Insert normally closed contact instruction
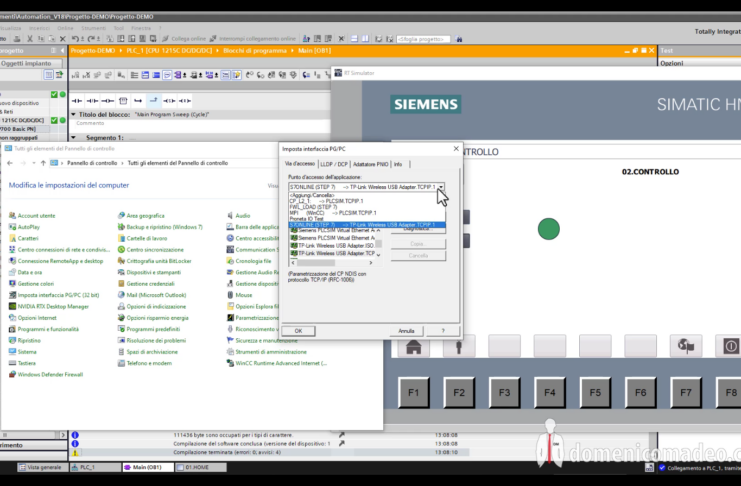Viewport: 741px width, 486px height. click(x=92, y=101)
